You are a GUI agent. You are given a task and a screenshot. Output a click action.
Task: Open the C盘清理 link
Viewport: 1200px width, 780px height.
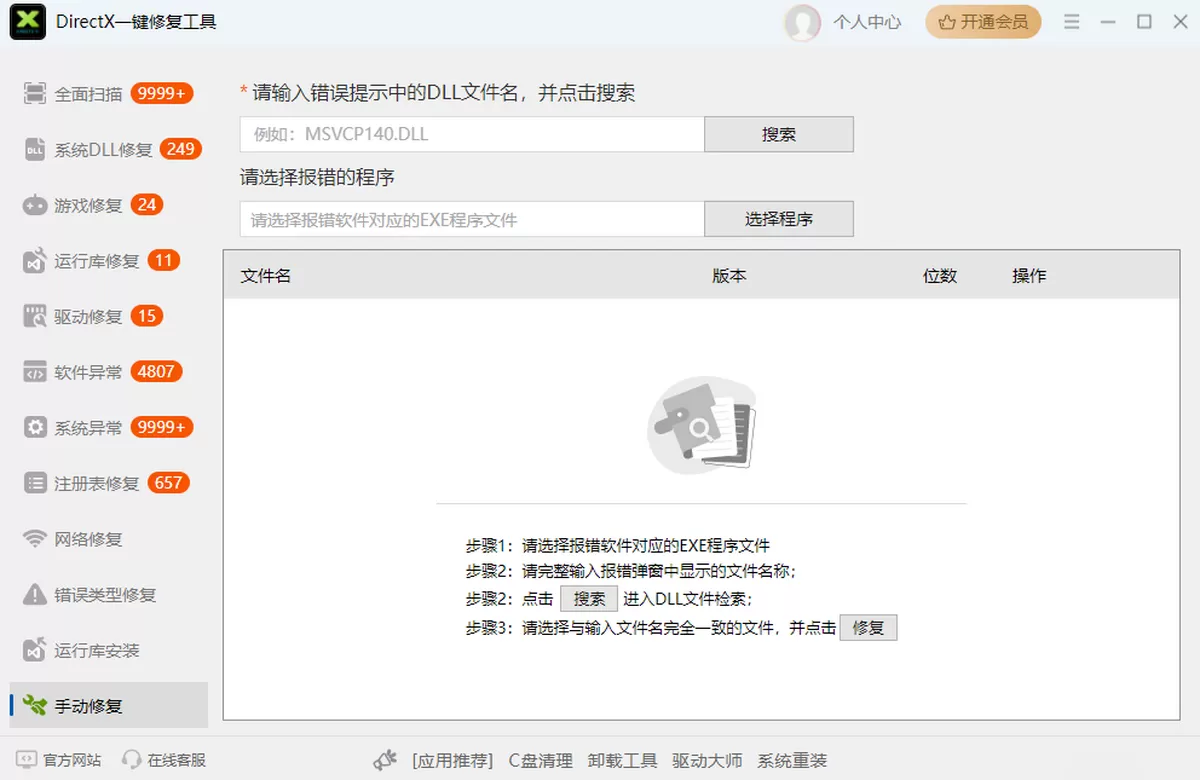click(541, 761)
